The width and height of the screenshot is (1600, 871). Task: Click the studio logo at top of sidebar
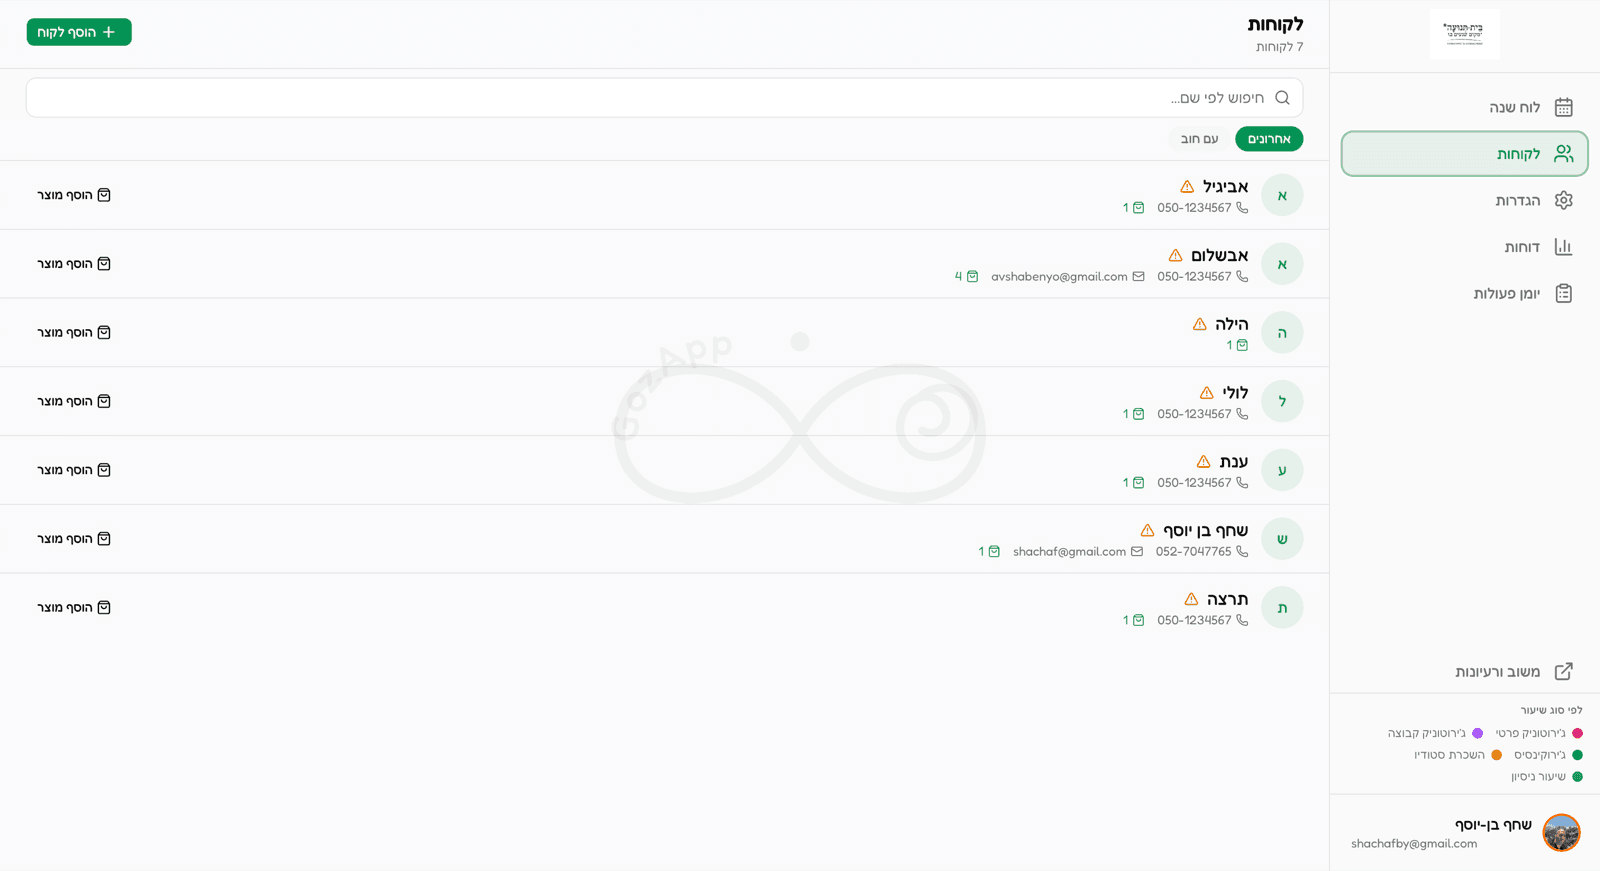(x=1464, y=34)
